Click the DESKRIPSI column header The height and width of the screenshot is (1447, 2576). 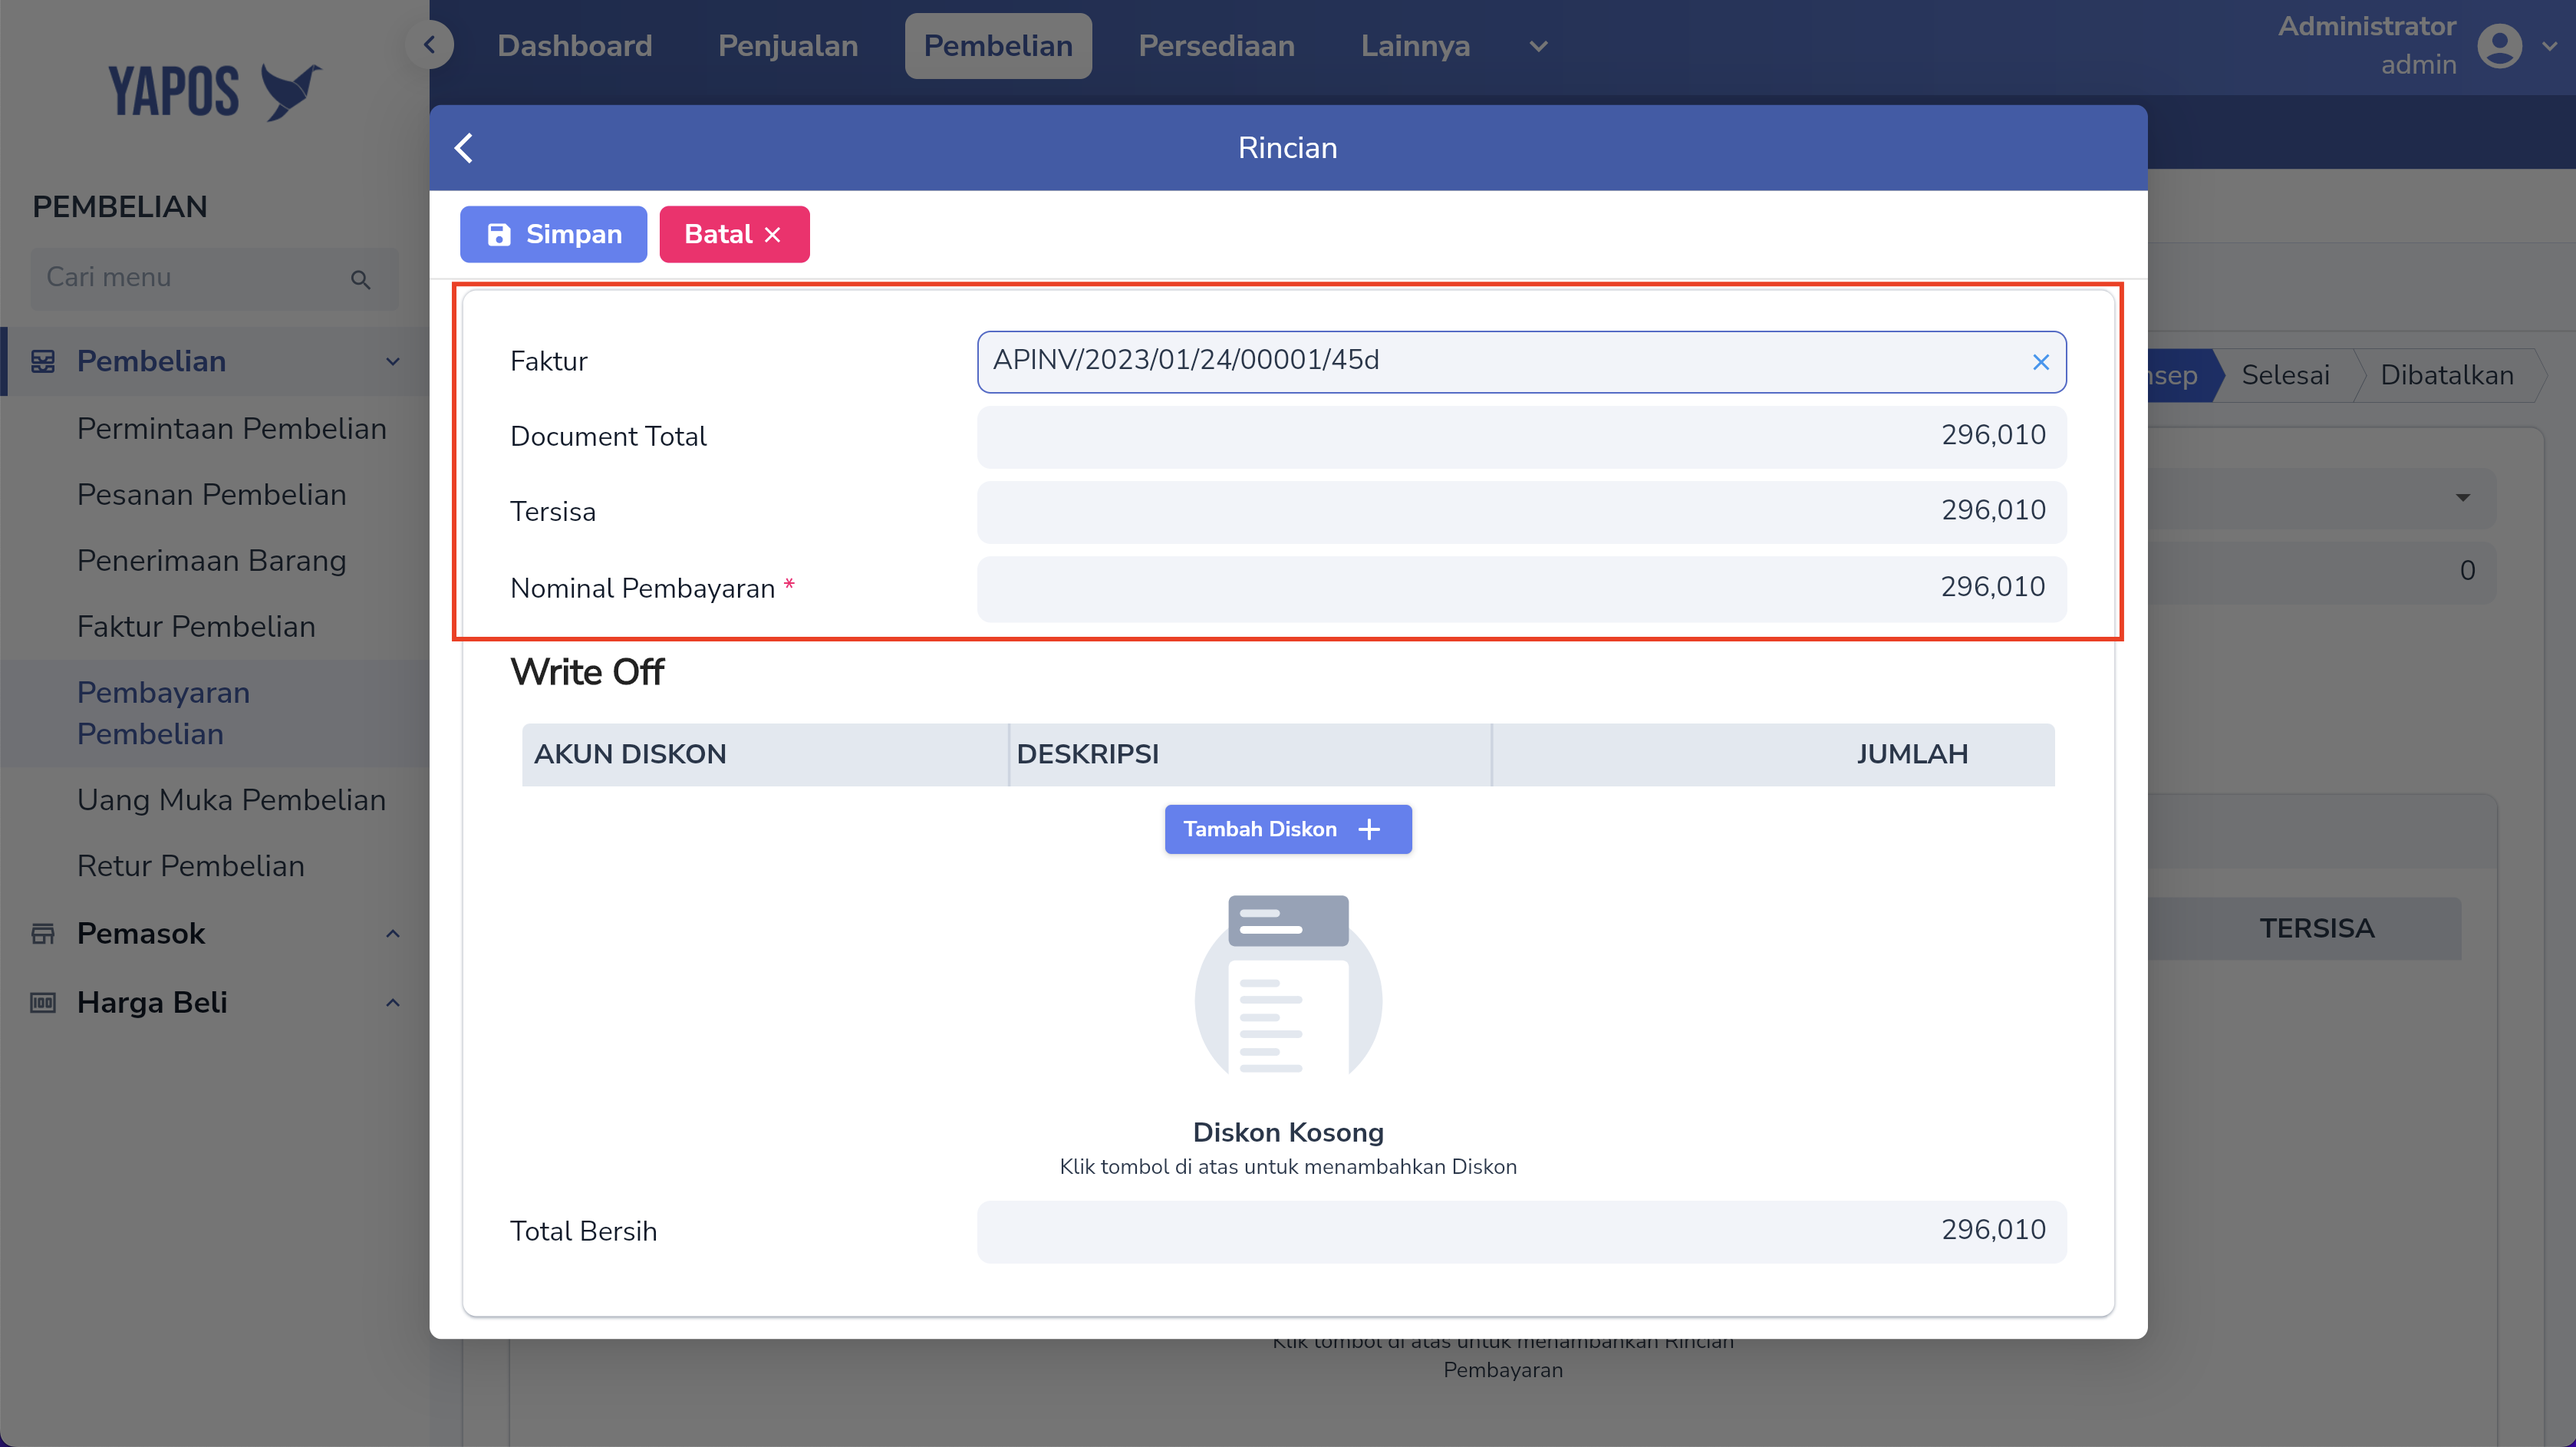coord(1249,755)
